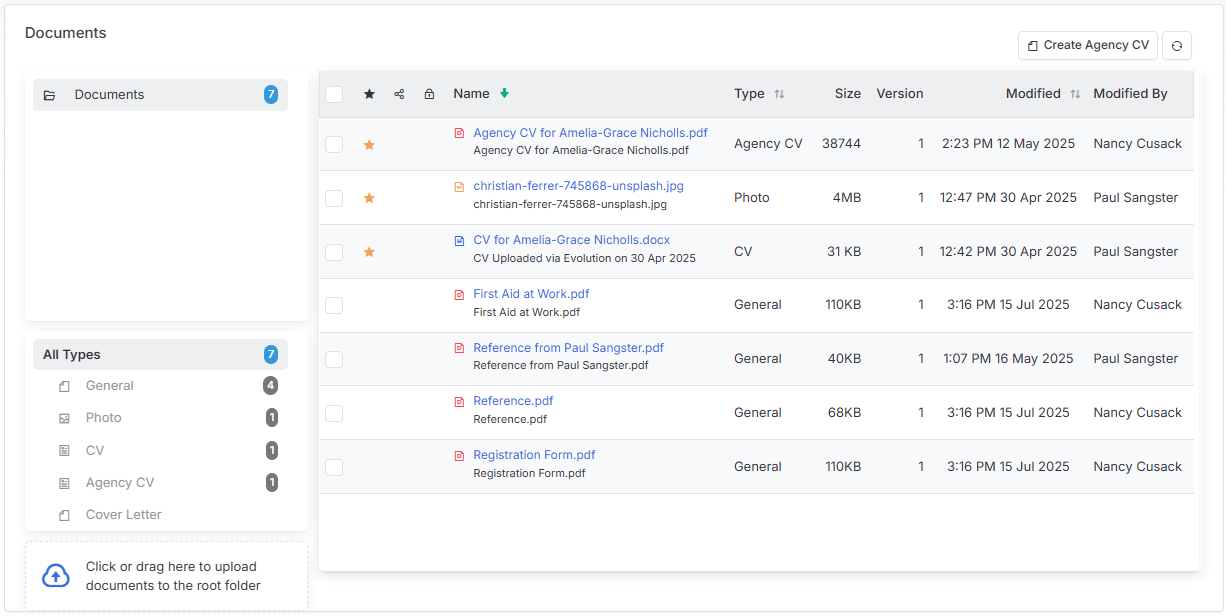Click the '68KB' size value
This screenshot has width=1226, height=616.
[x=843, y=413]
